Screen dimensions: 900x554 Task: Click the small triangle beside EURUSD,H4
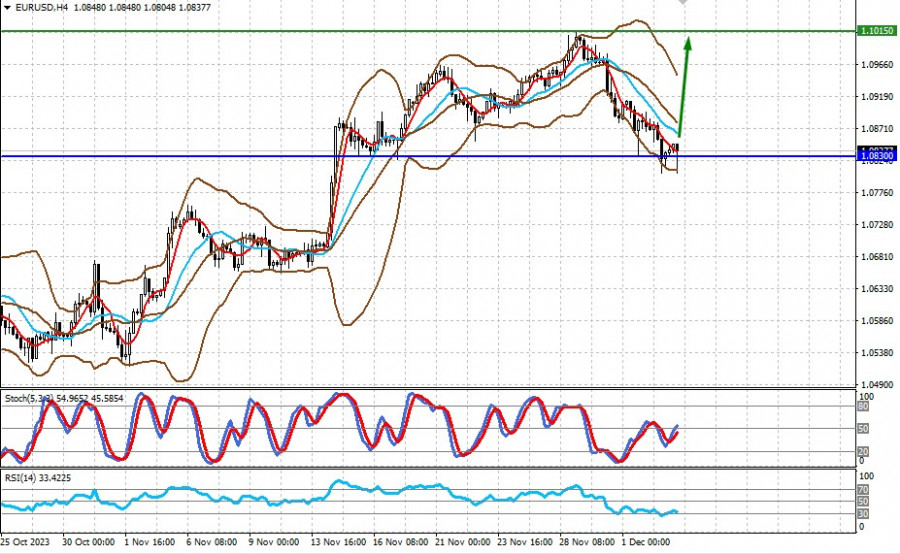(7, 7)
